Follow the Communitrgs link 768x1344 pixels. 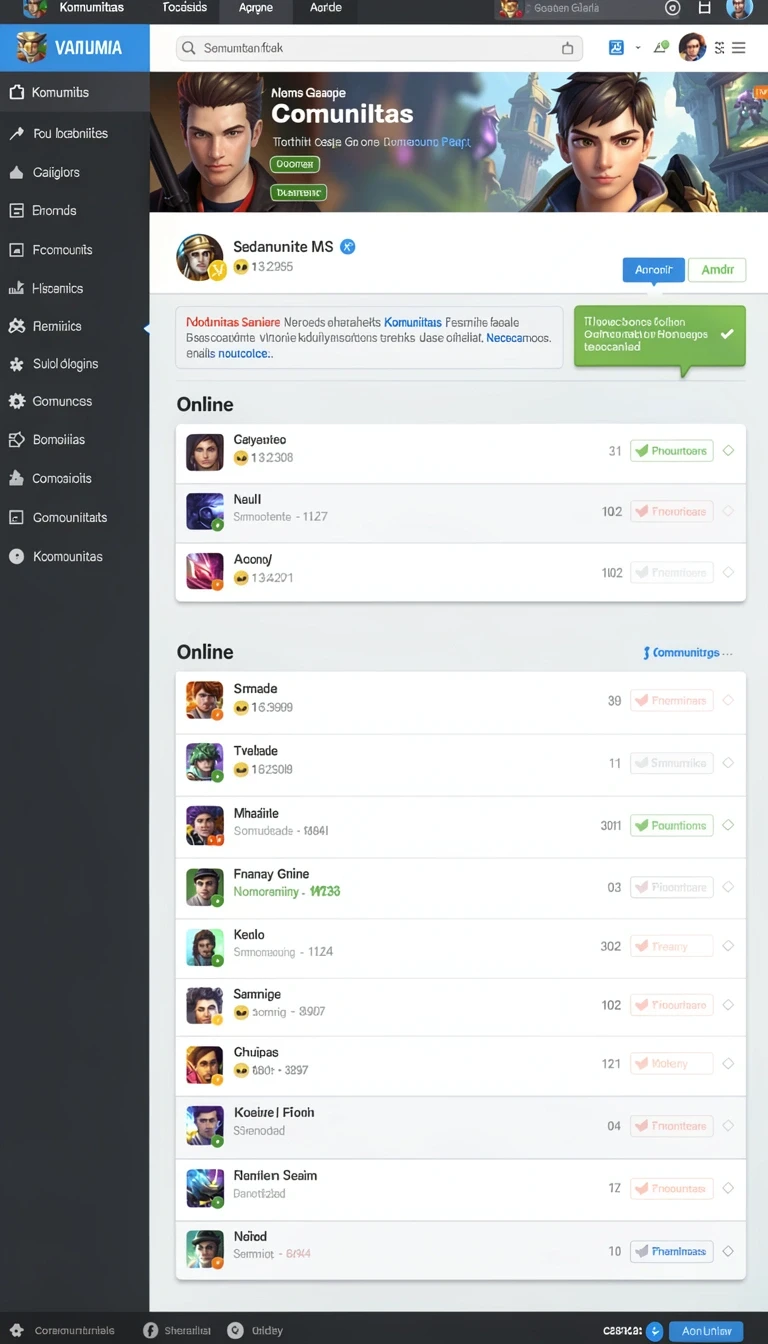[x=685, y=653]
